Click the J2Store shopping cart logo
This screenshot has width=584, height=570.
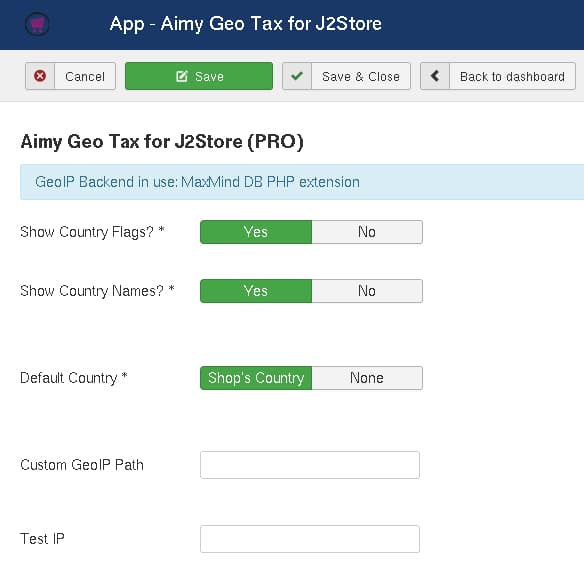click(37, 24)
